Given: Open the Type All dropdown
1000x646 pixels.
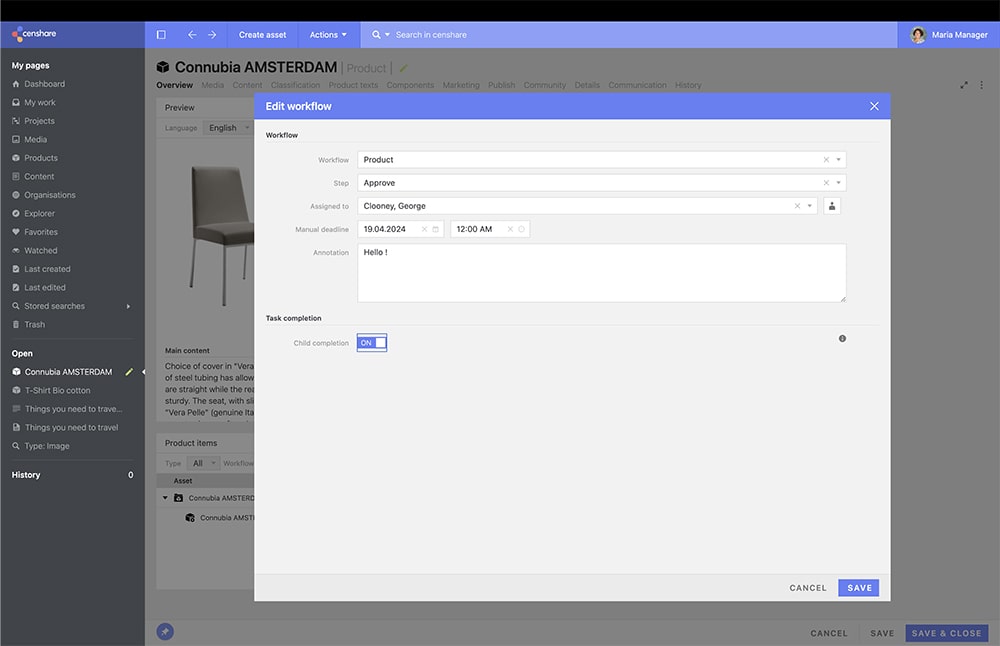Looking at the screenshot, I should (203, 463).
